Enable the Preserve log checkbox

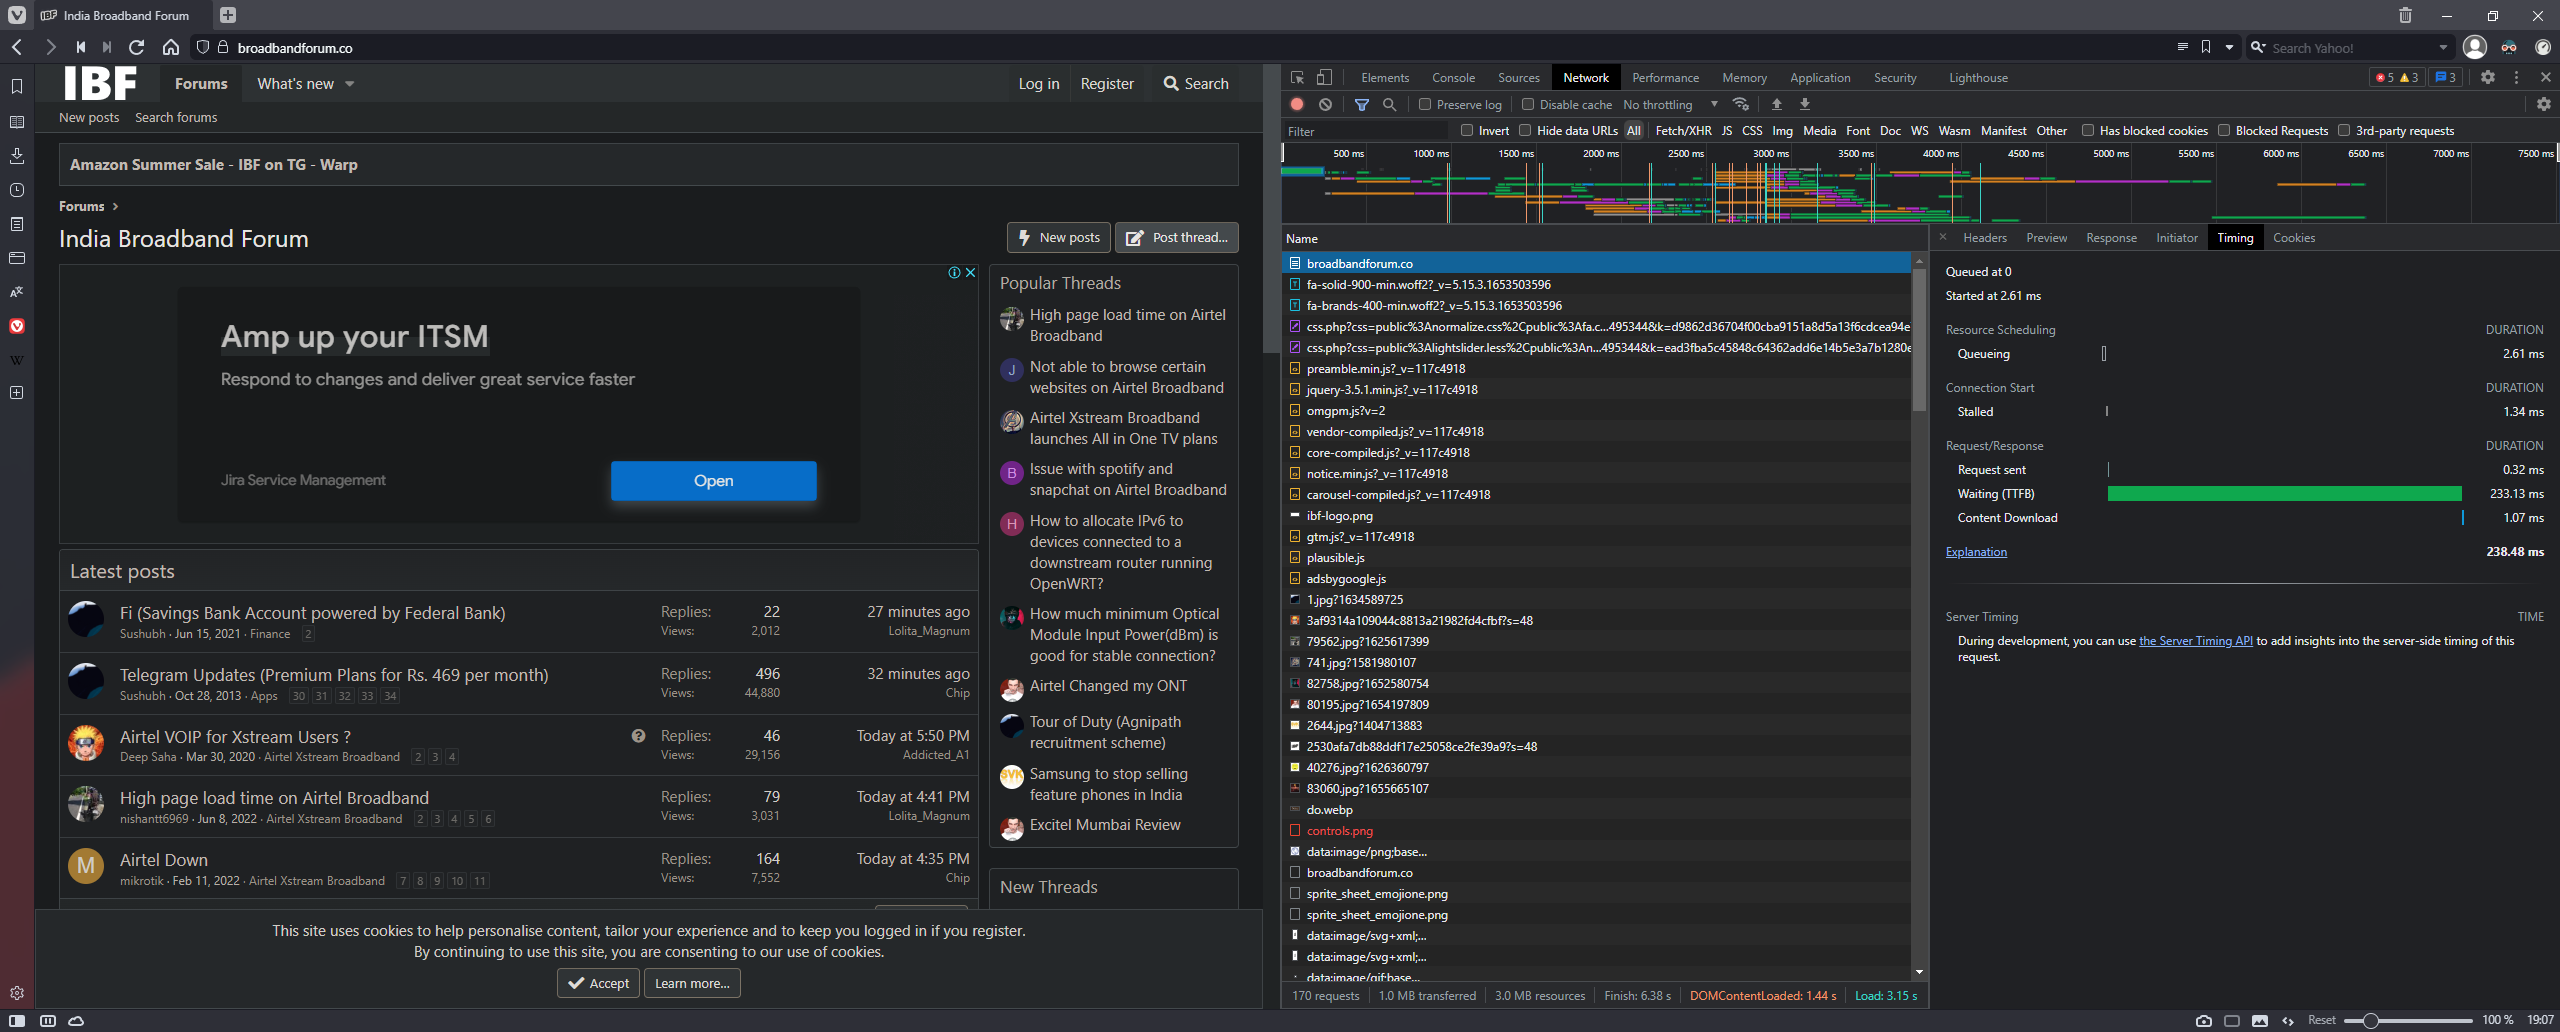[x=1425, y=104]
